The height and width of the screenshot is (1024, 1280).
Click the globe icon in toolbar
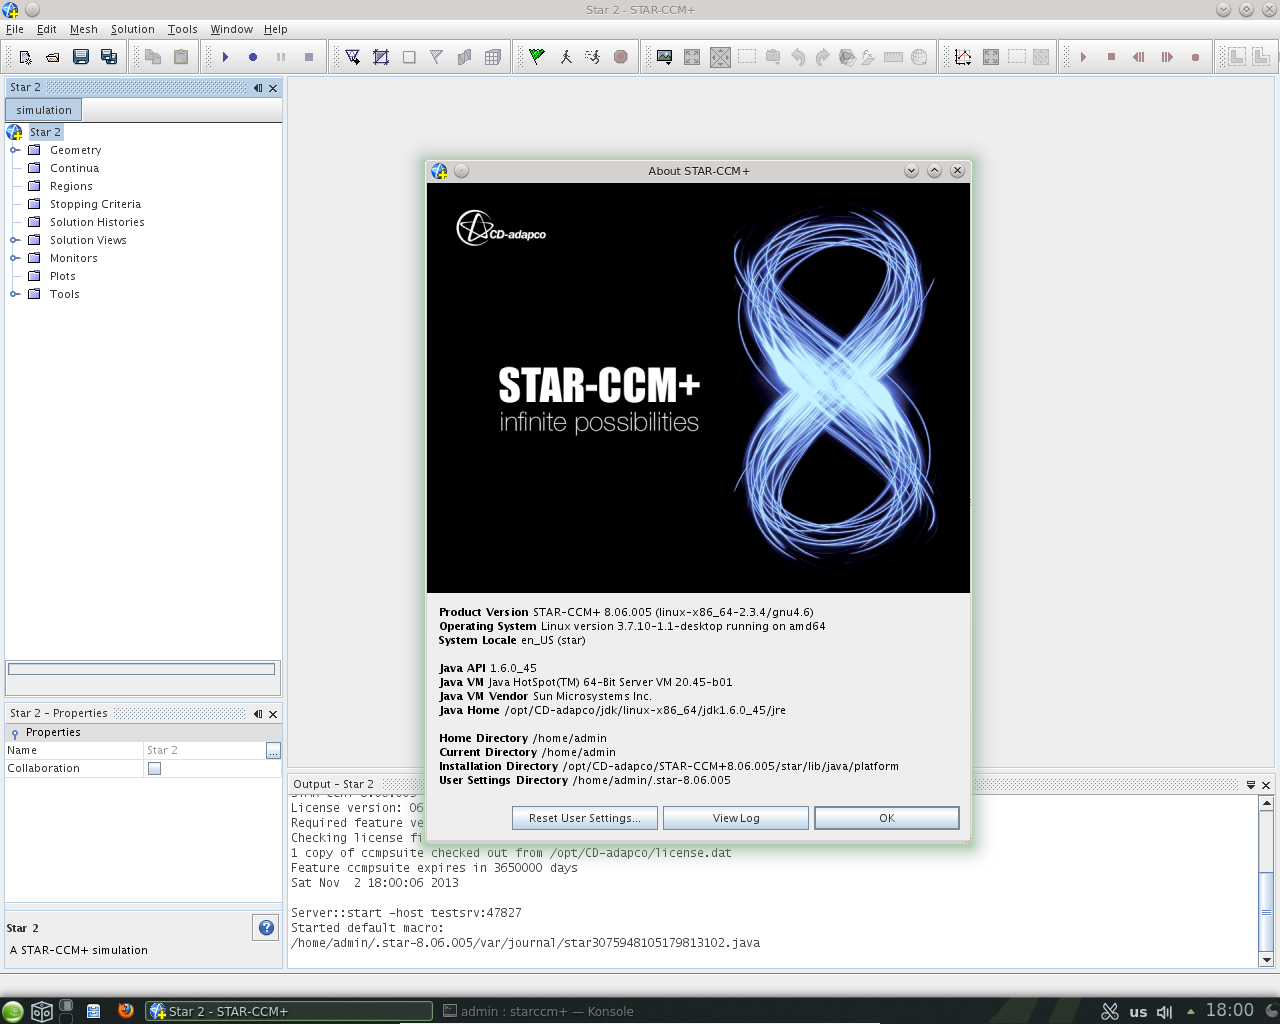(919, 57)
